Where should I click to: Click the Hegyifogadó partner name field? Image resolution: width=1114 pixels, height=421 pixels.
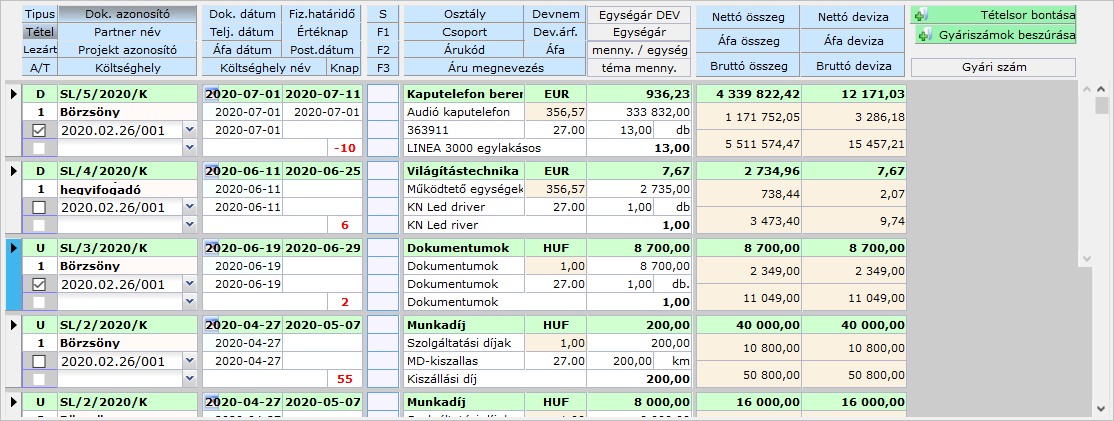click(x=125, y=189)
